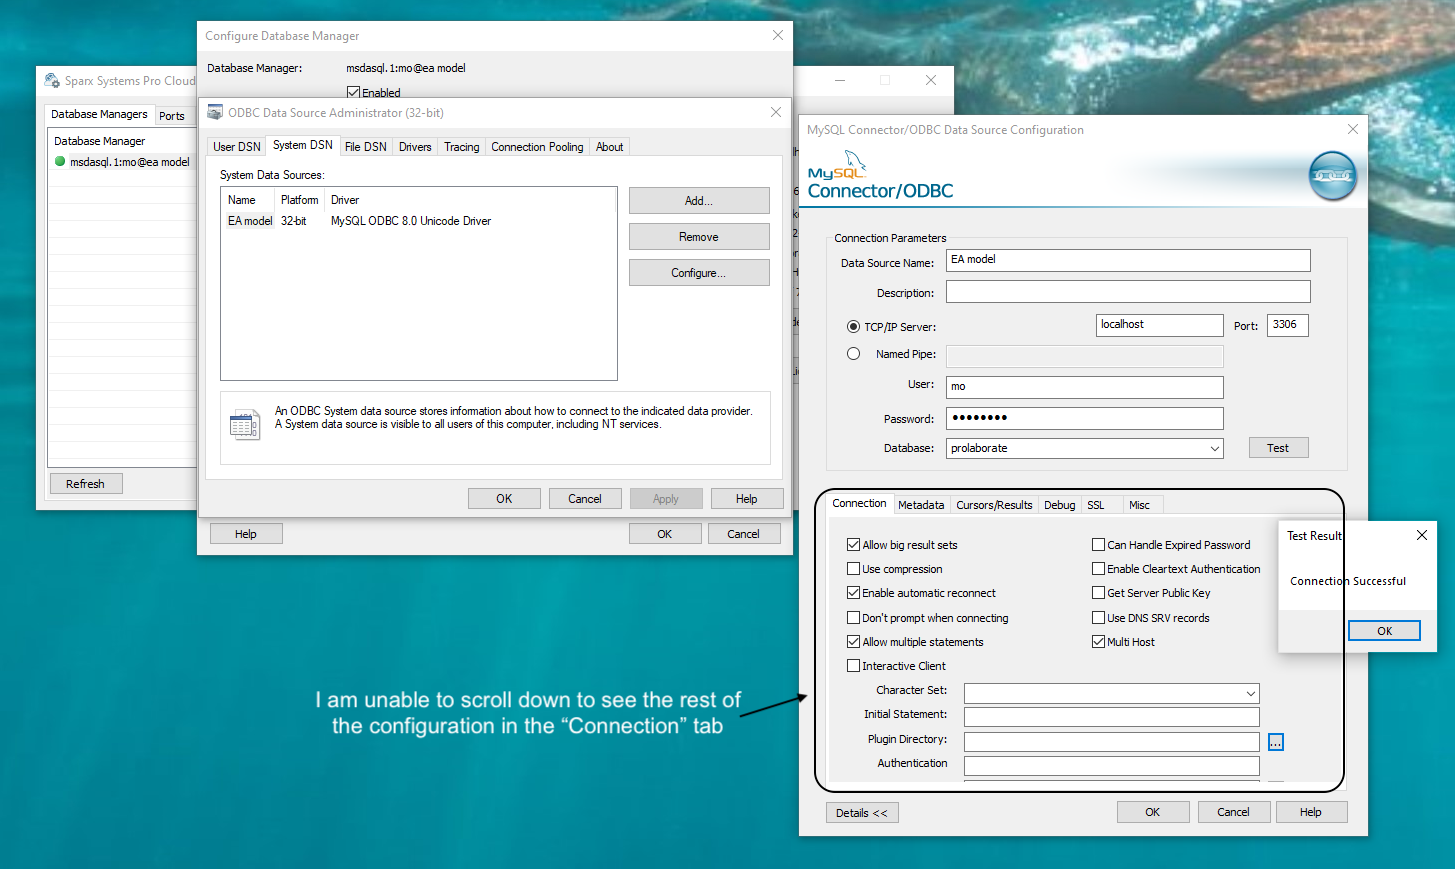
Task: Click in the Data Source Name field
Action: pos(1128,260)
